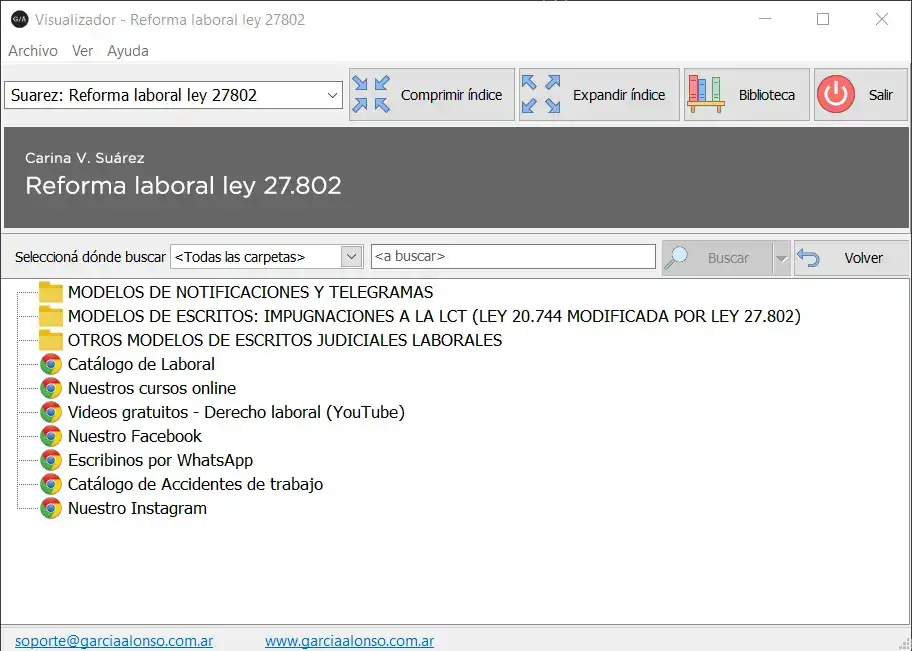Click the Comprimir índice arrows icon
This screenshot has height=651, width=912.
(371, 95)
